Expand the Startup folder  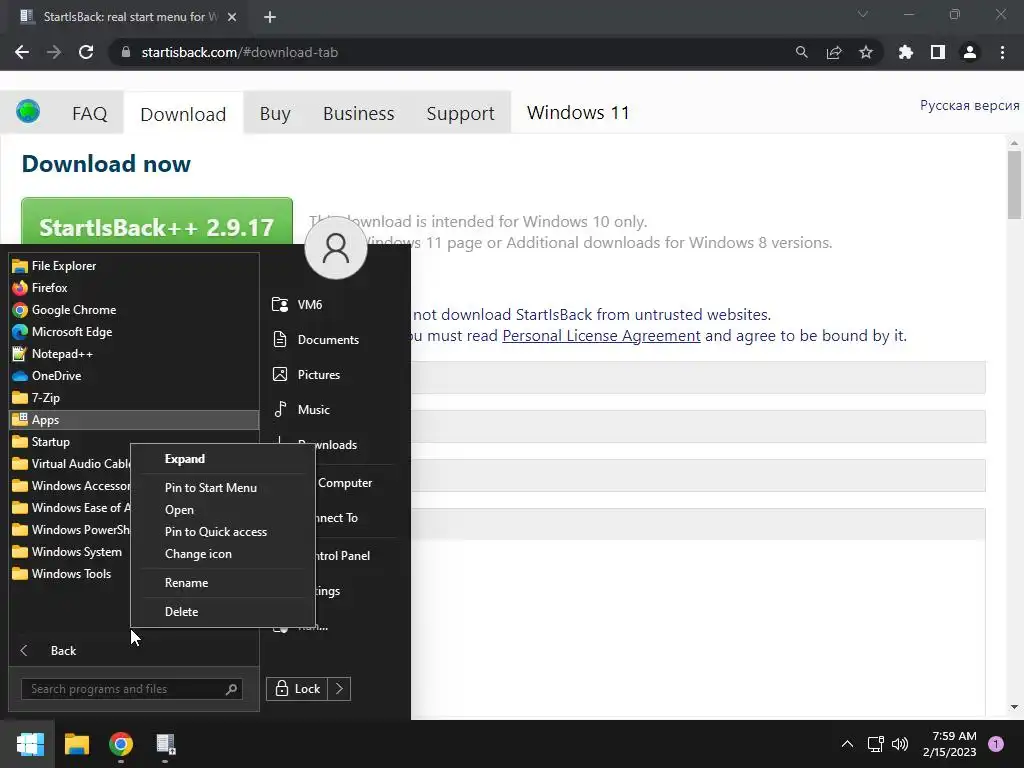134,441
